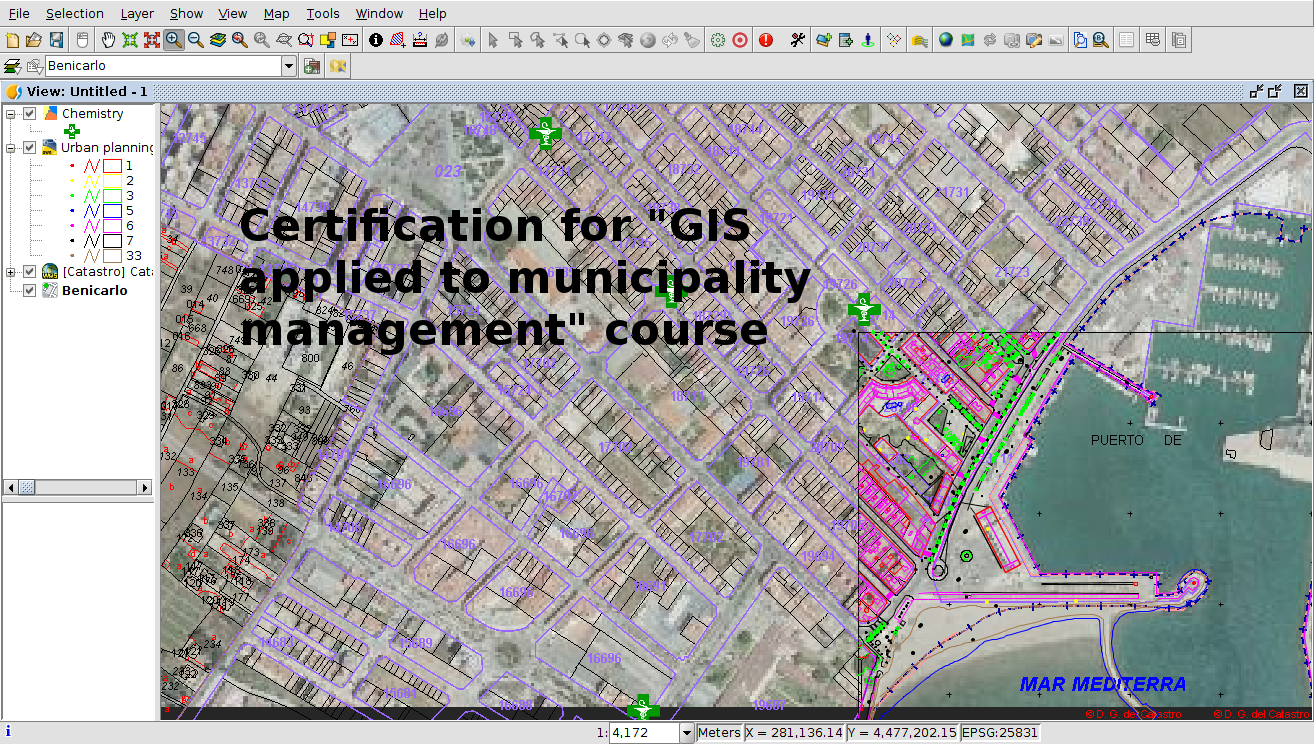The image size is (1314, 744).
Task: Toggle Urban planning layer visibility checkbox
Action: click(x=30, y=147)
